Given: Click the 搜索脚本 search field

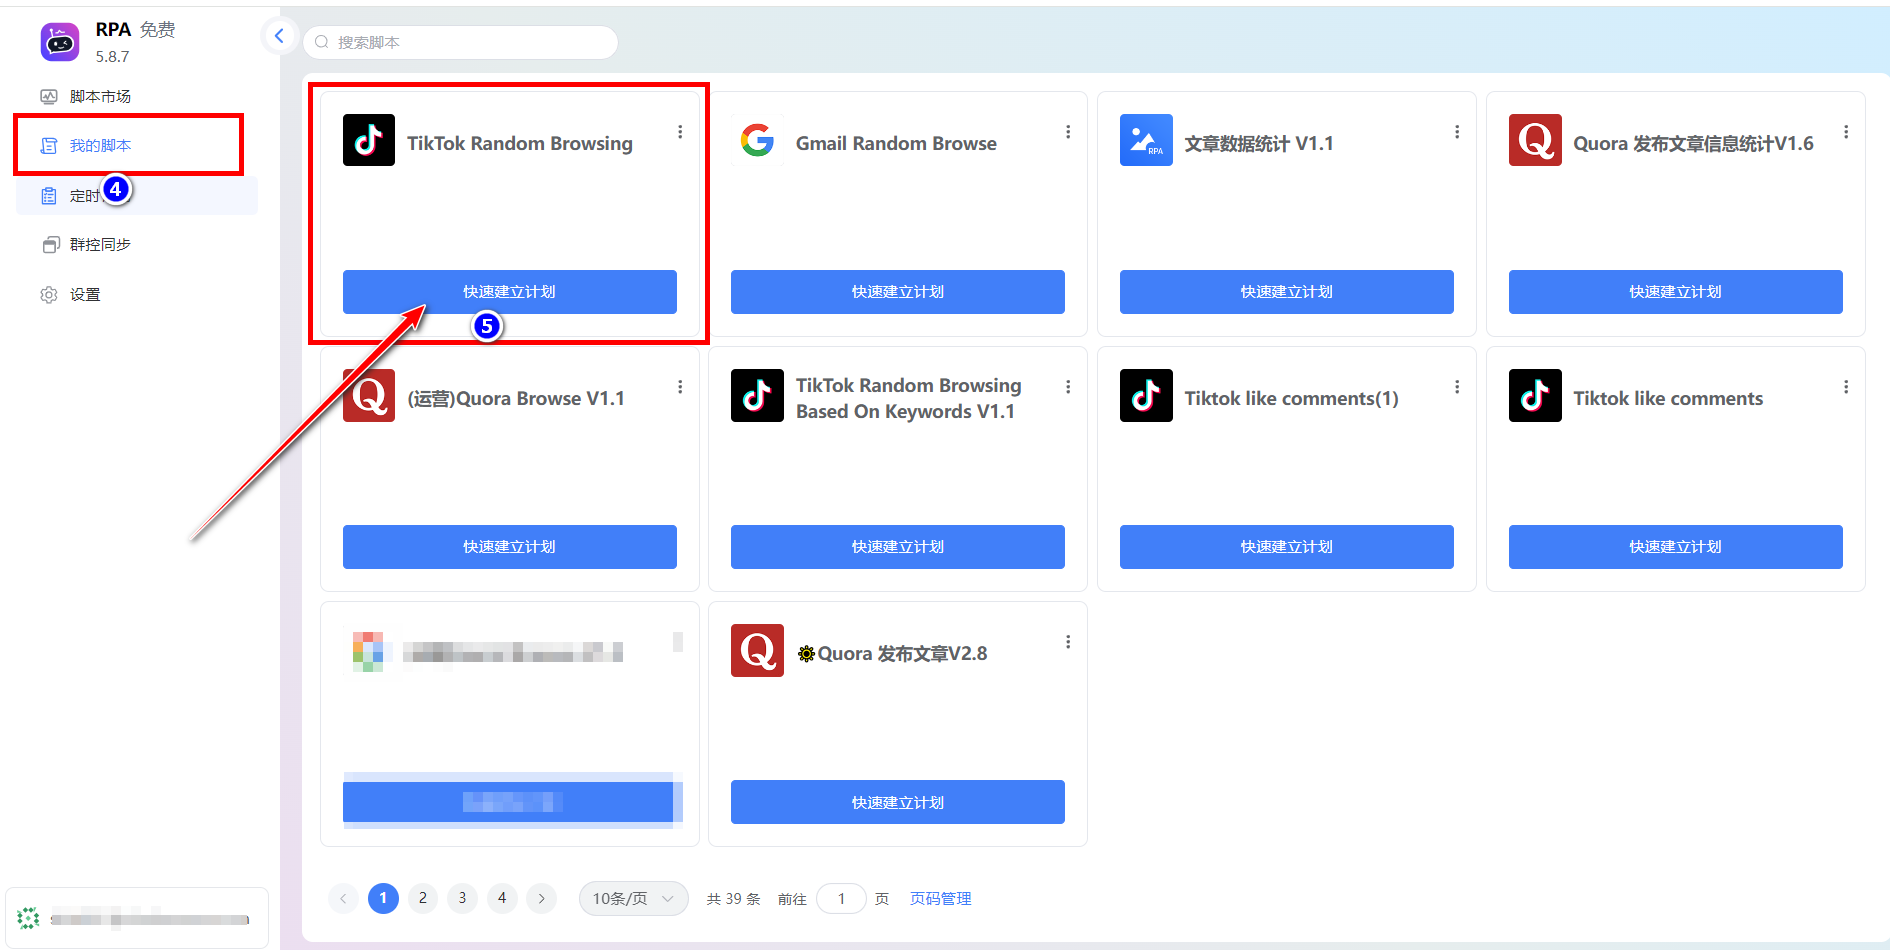Looking at the screenshot, I should pyautogui.click(x=460, y=42).
